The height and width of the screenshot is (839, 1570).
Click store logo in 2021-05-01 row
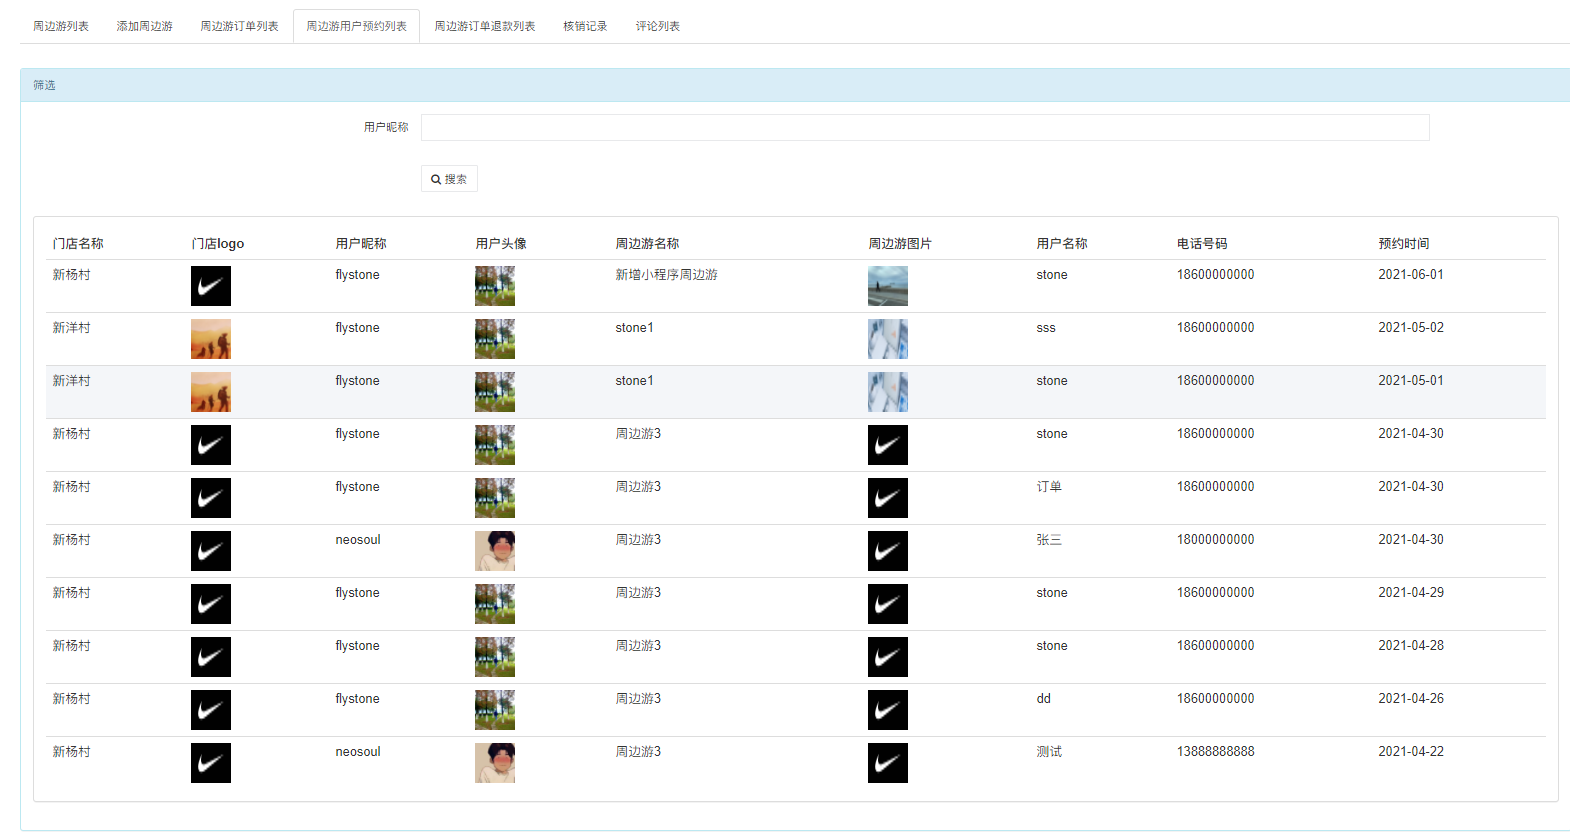211,392
